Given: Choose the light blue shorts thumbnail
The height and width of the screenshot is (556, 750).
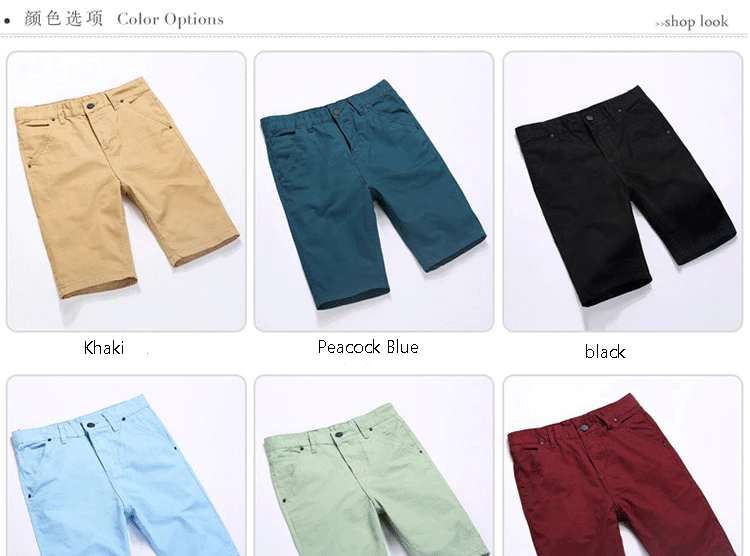Looking at the screenshot, I should pos(126,466).
